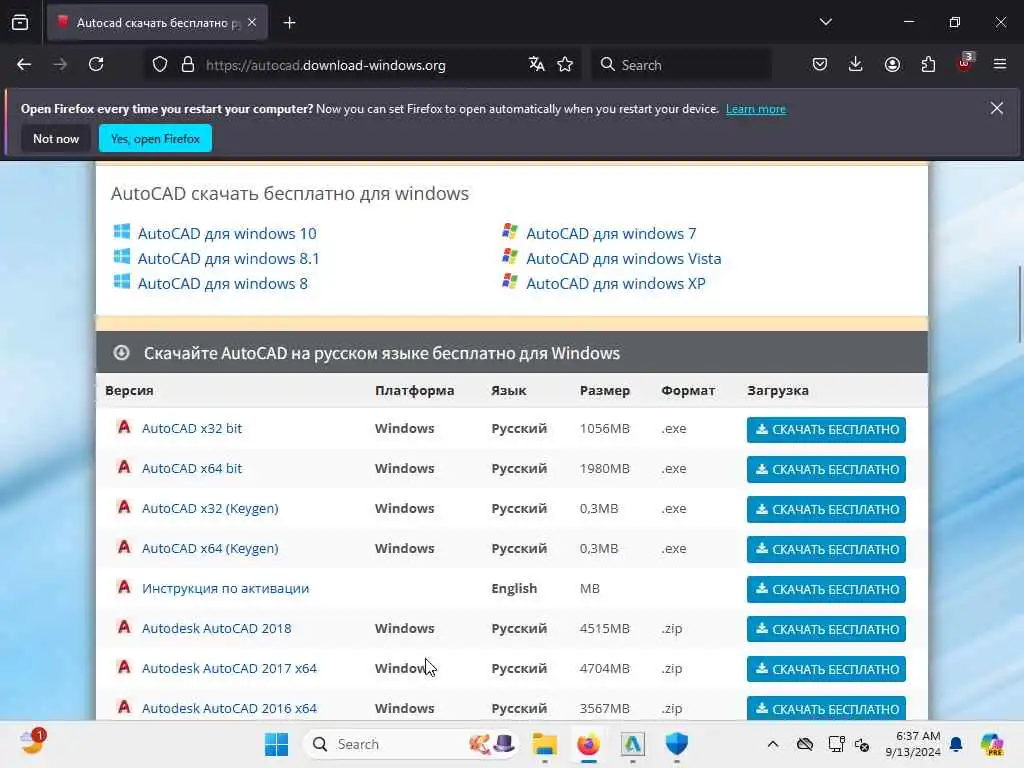Screen dimensions: 1024x768
Task: Click the AutoCAD logo beside AutoCAD x32 bit
Action: [x=124, y=427]
